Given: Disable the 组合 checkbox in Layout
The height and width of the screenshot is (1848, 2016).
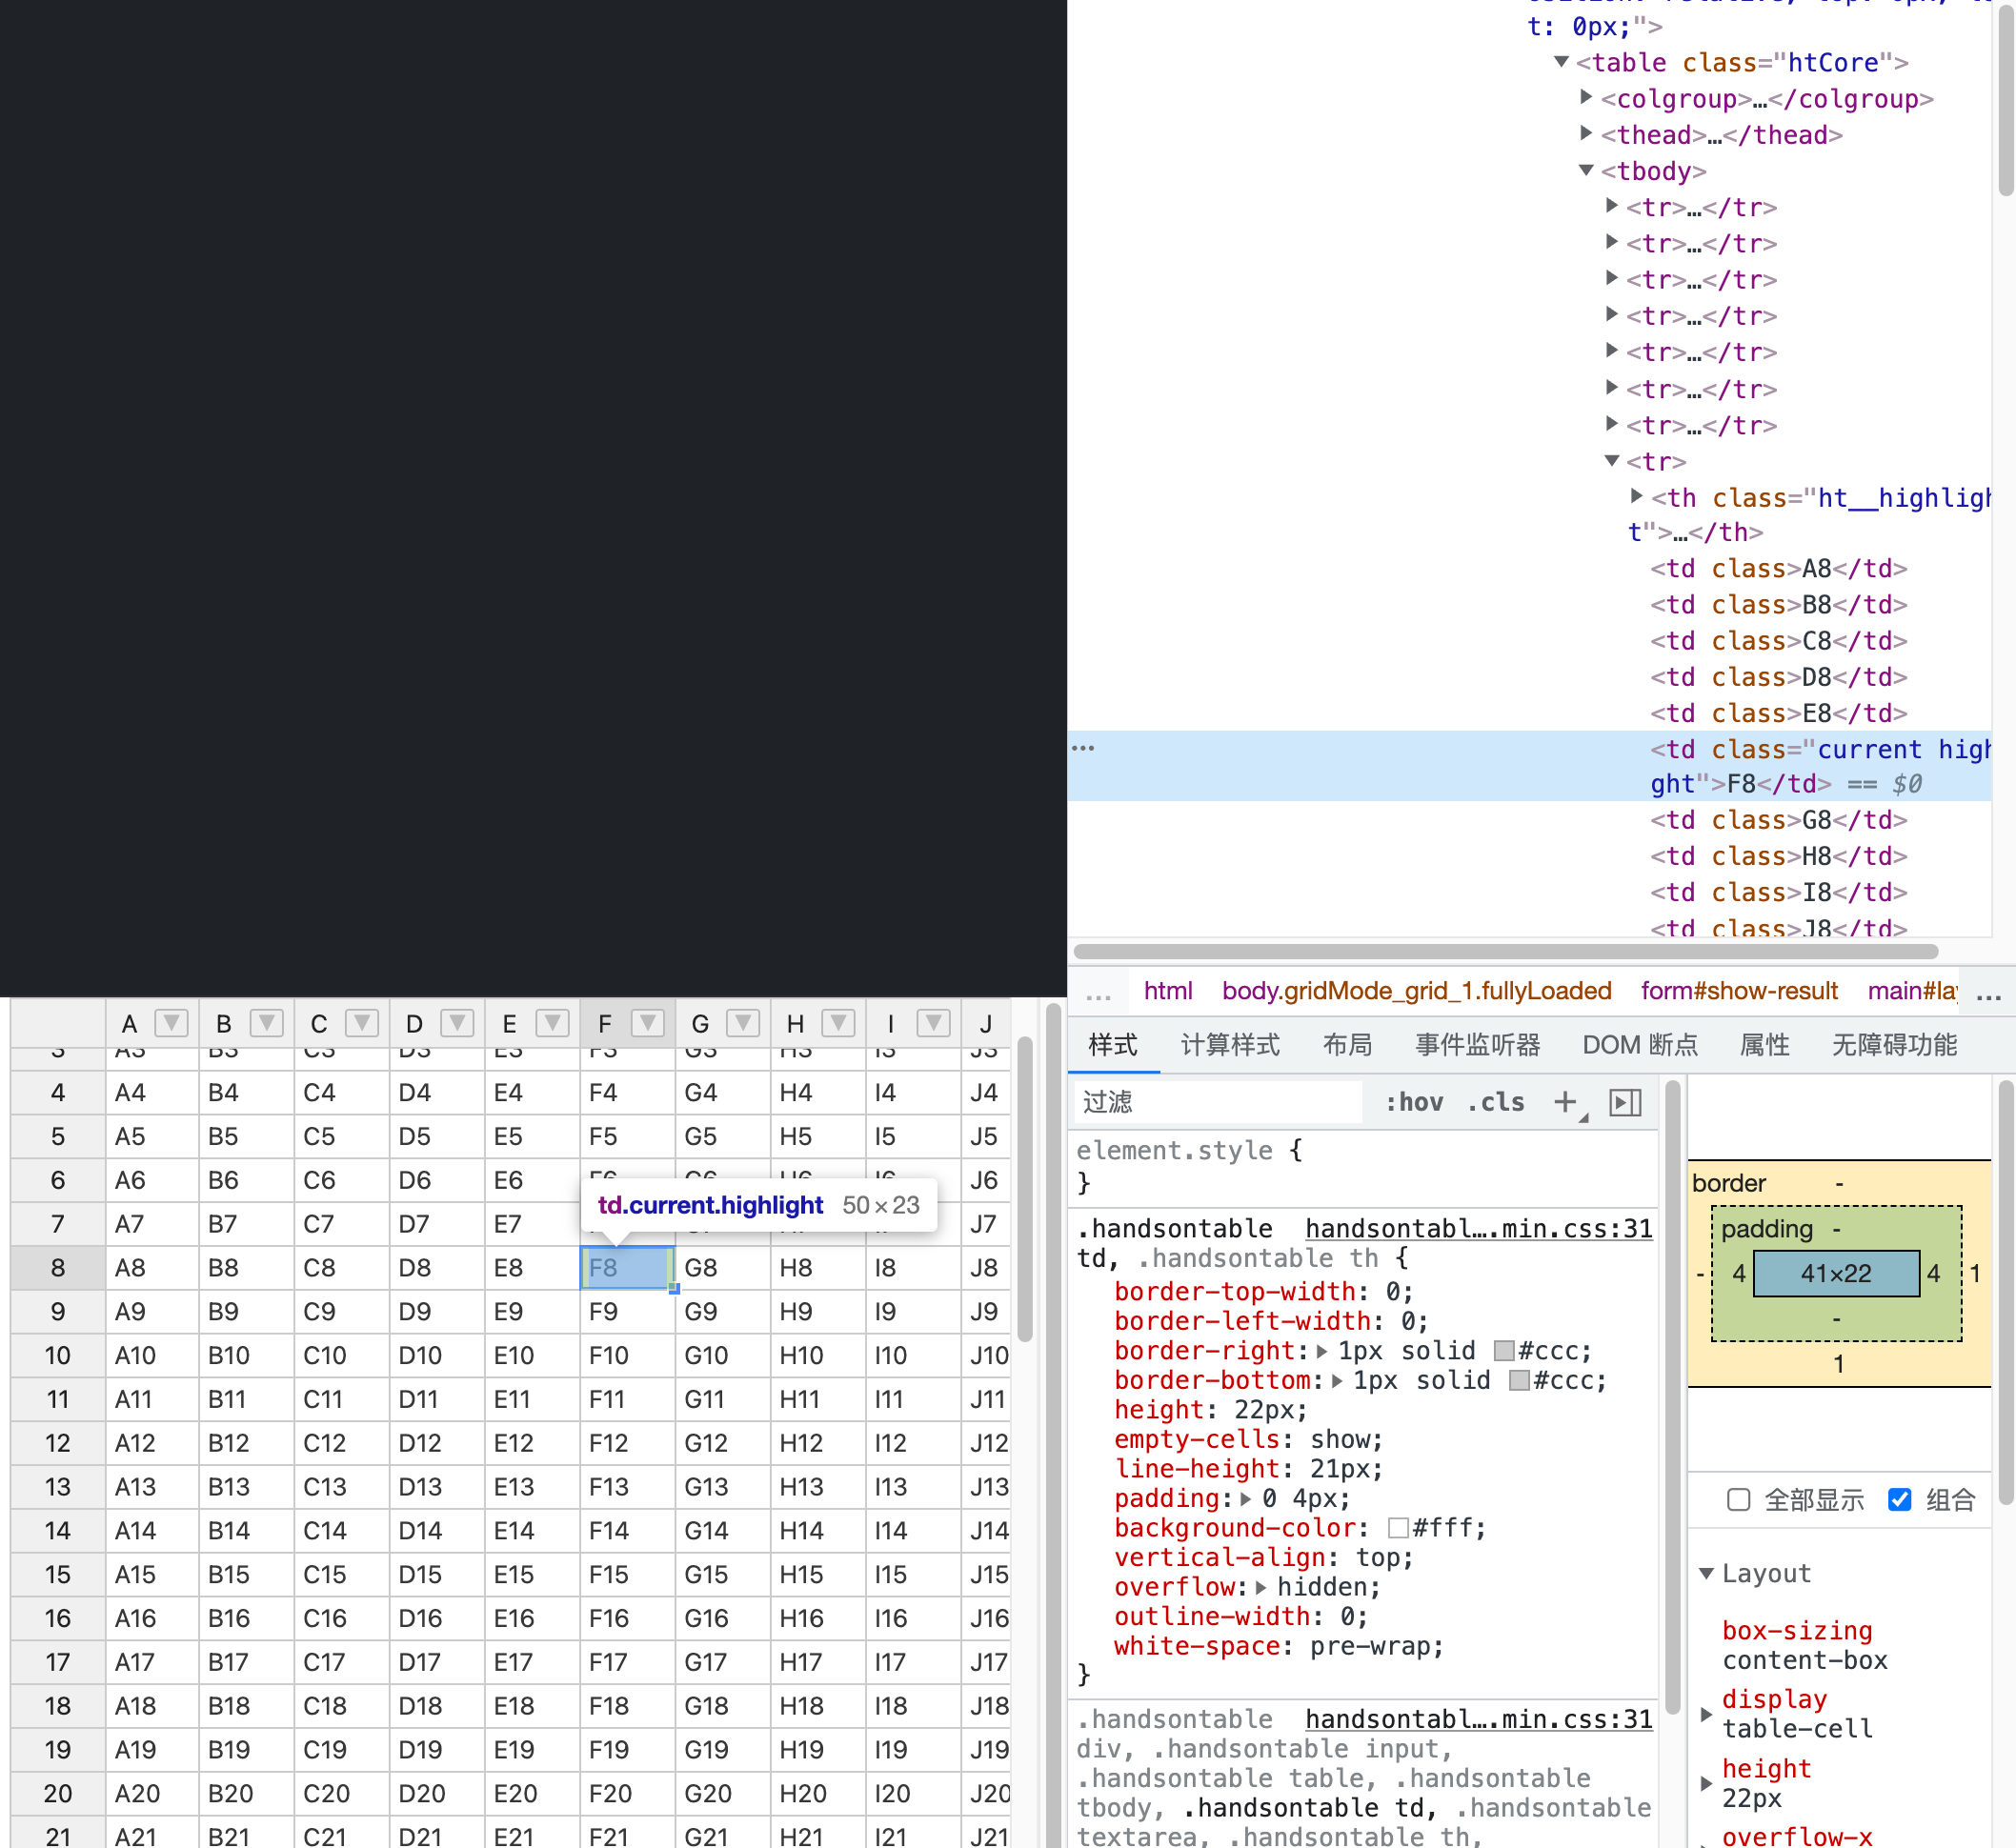Looking at the screenshot, I should [1899, 1500].
